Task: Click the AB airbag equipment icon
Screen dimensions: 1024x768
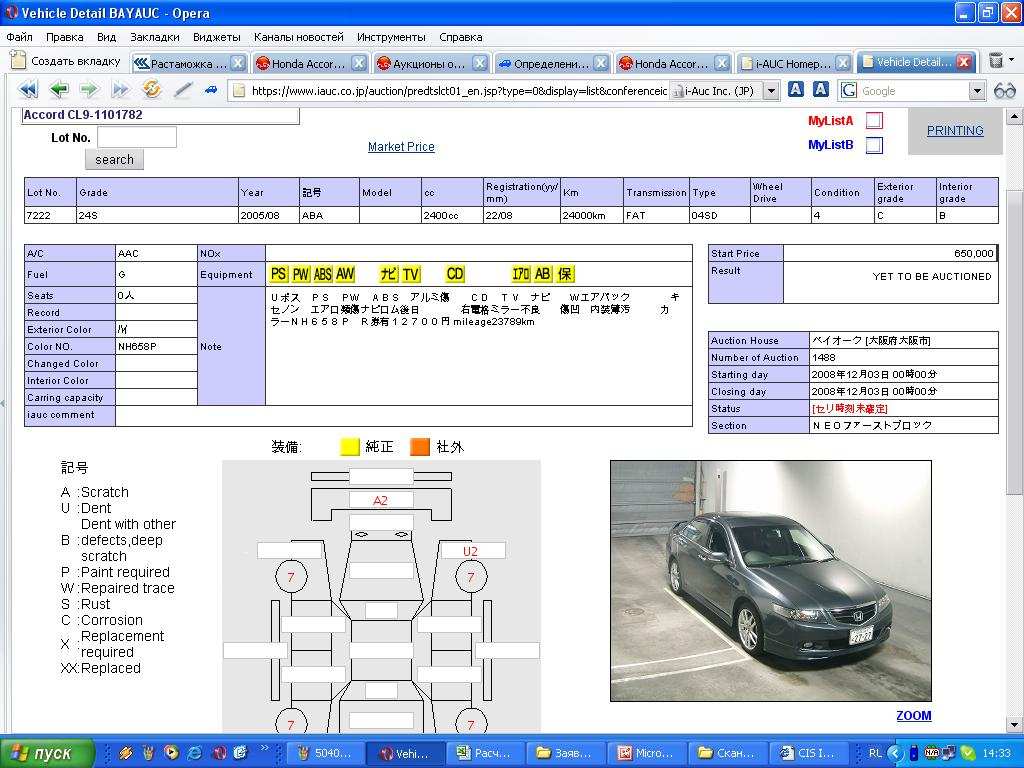Action: pos(543,274)
